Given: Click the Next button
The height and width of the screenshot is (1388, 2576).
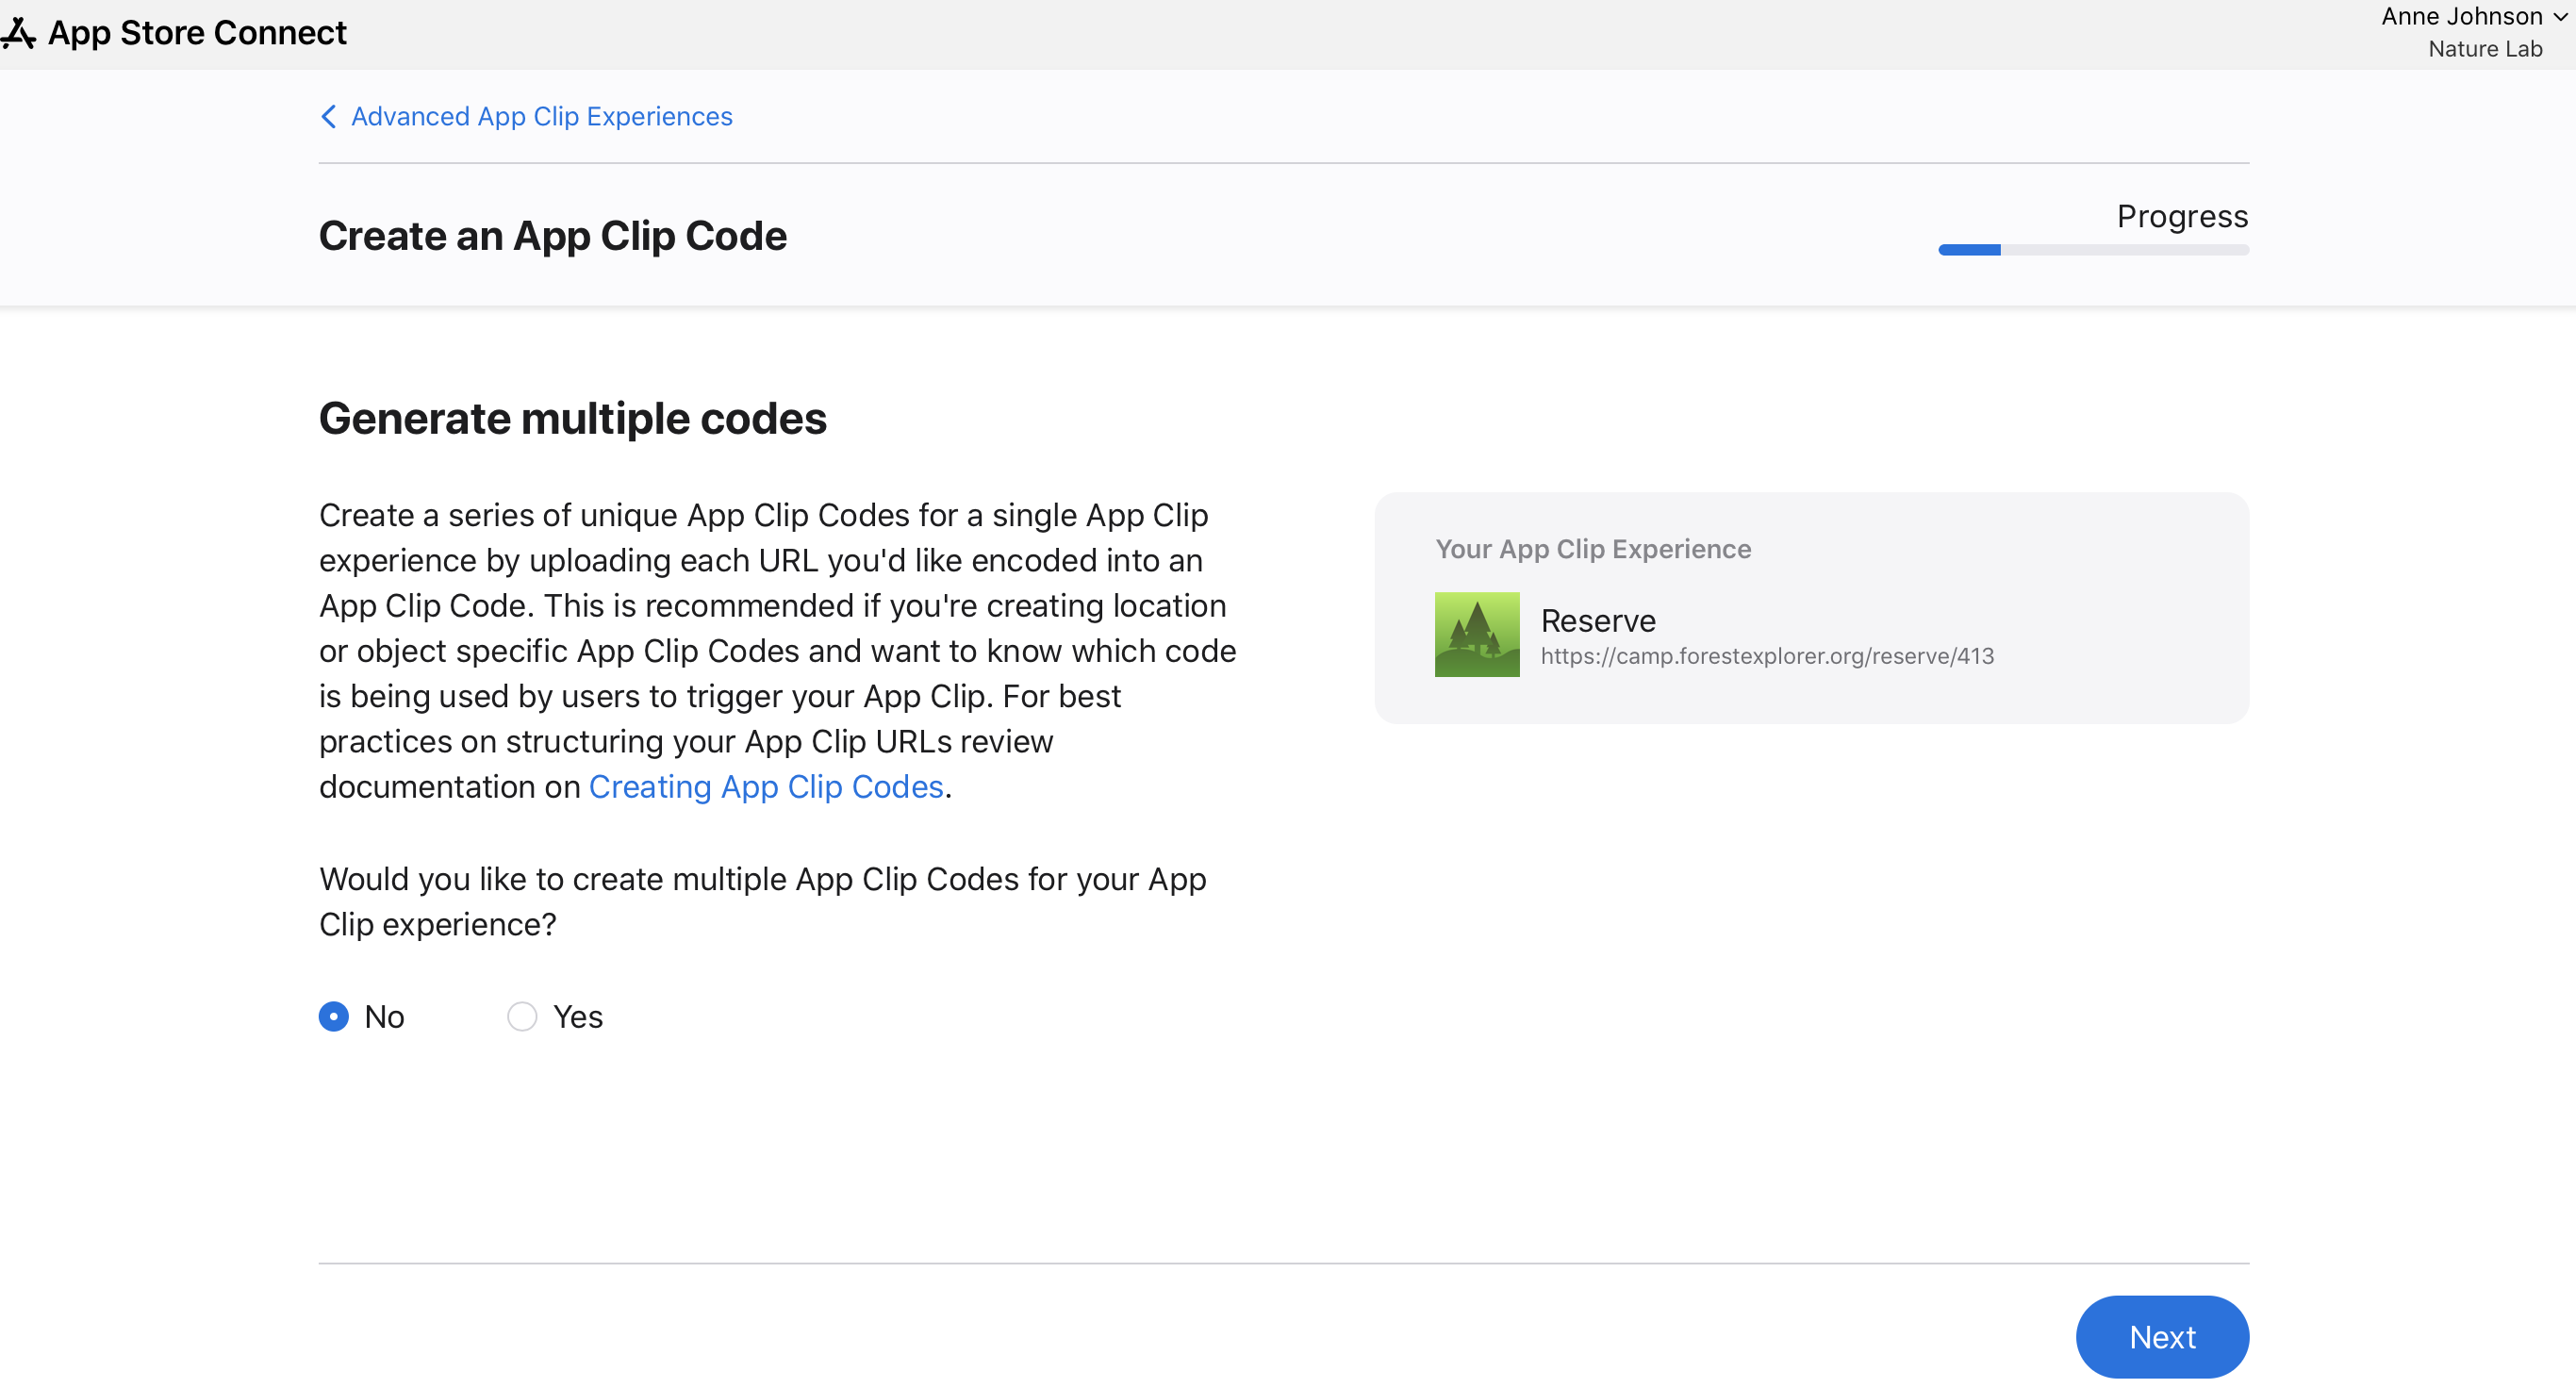Looking at the screenshot, I should tap(2162, 1336).
